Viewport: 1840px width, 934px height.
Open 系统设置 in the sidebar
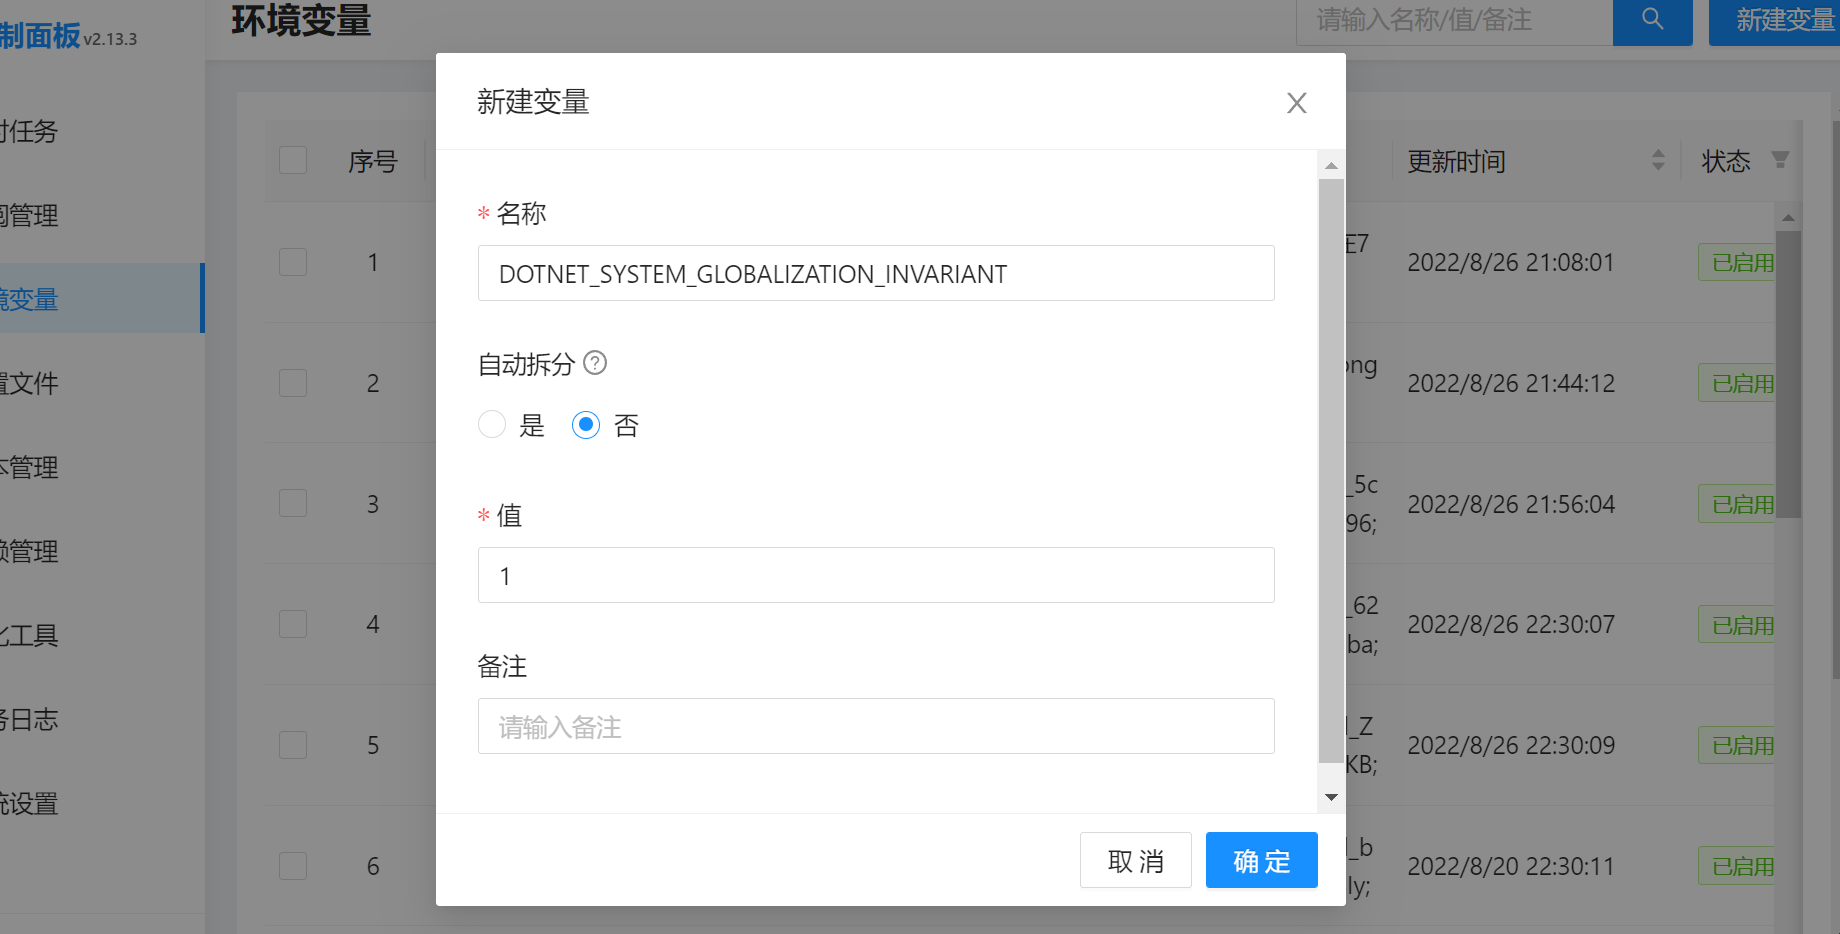30,804
